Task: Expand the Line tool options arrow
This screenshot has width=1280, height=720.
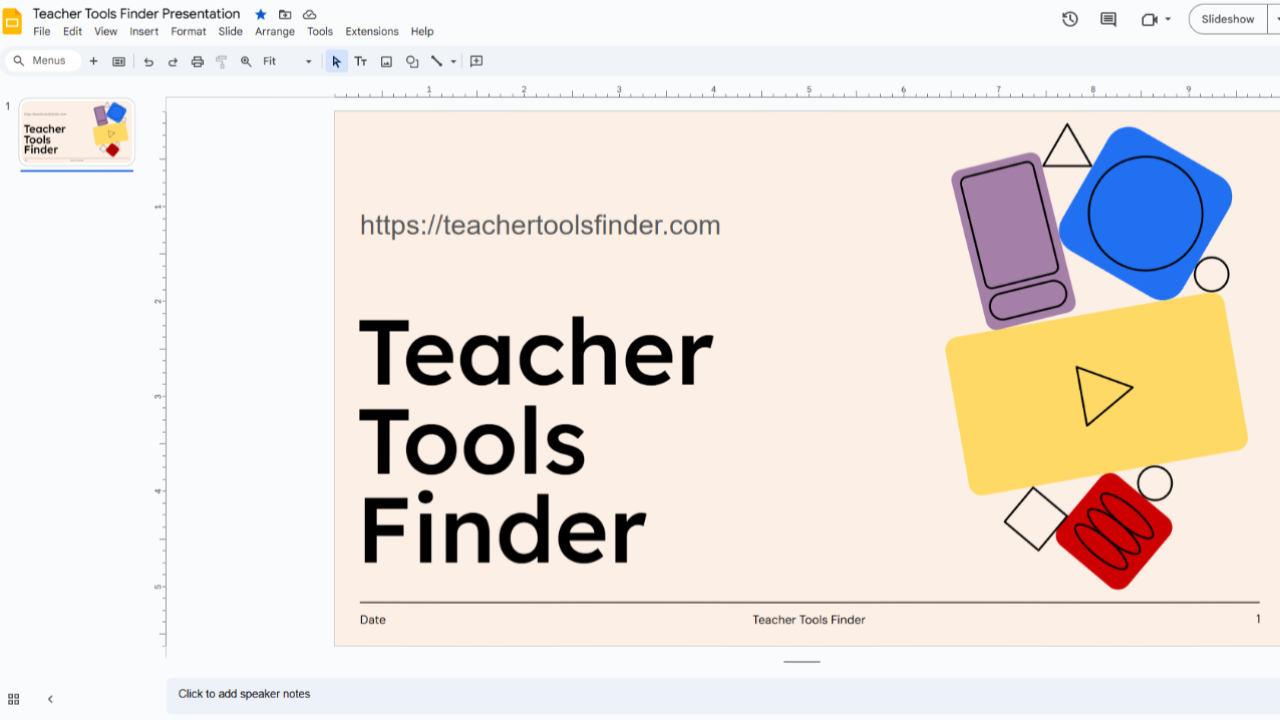Action: 453,61
